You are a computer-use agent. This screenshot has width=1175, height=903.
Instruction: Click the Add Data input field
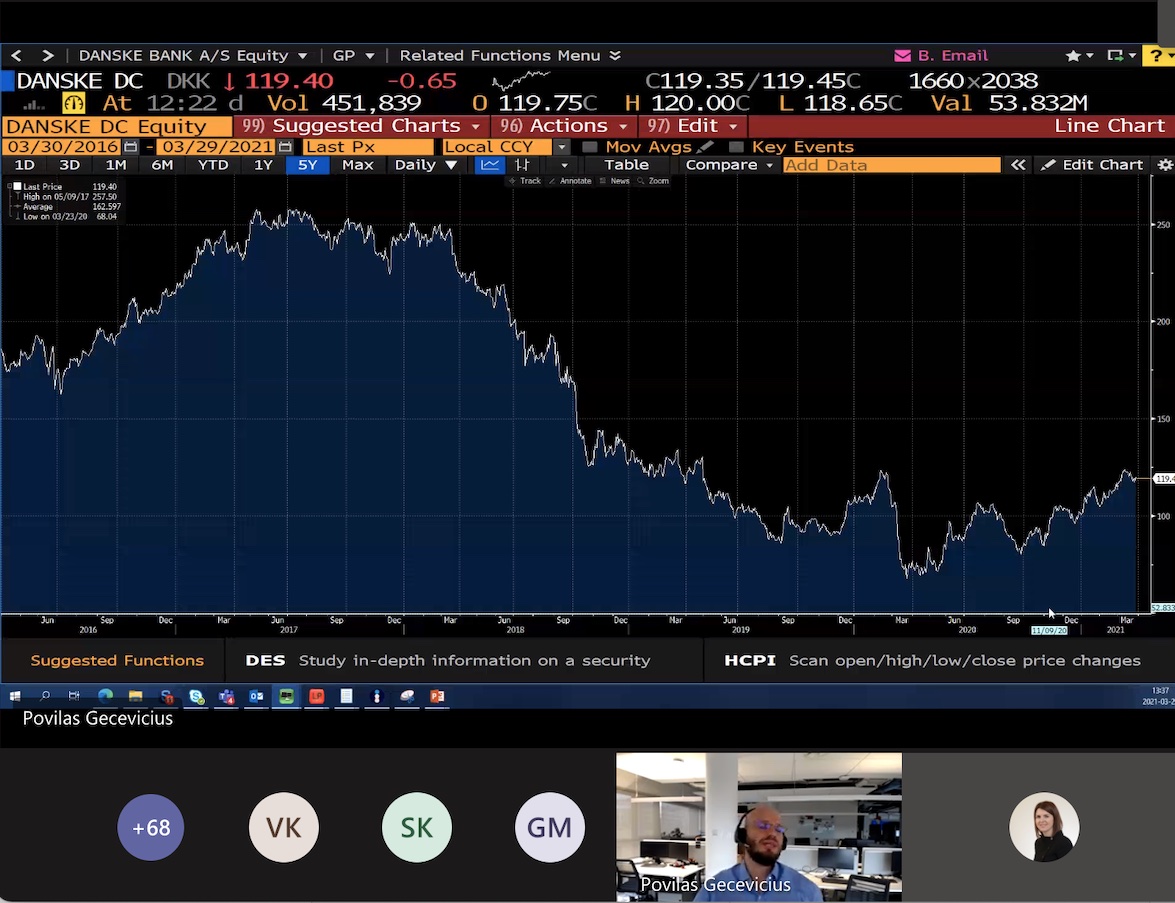pos(890,165)
